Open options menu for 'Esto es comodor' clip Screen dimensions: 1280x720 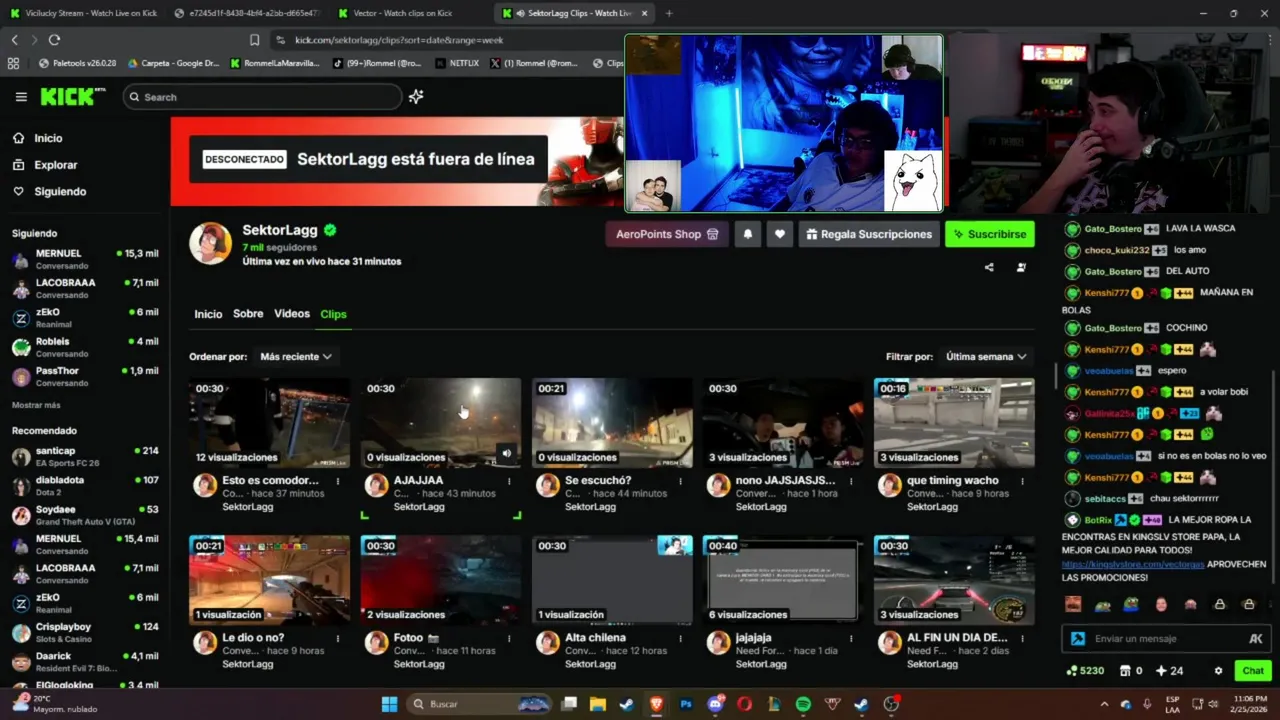[x=338, y=481]
